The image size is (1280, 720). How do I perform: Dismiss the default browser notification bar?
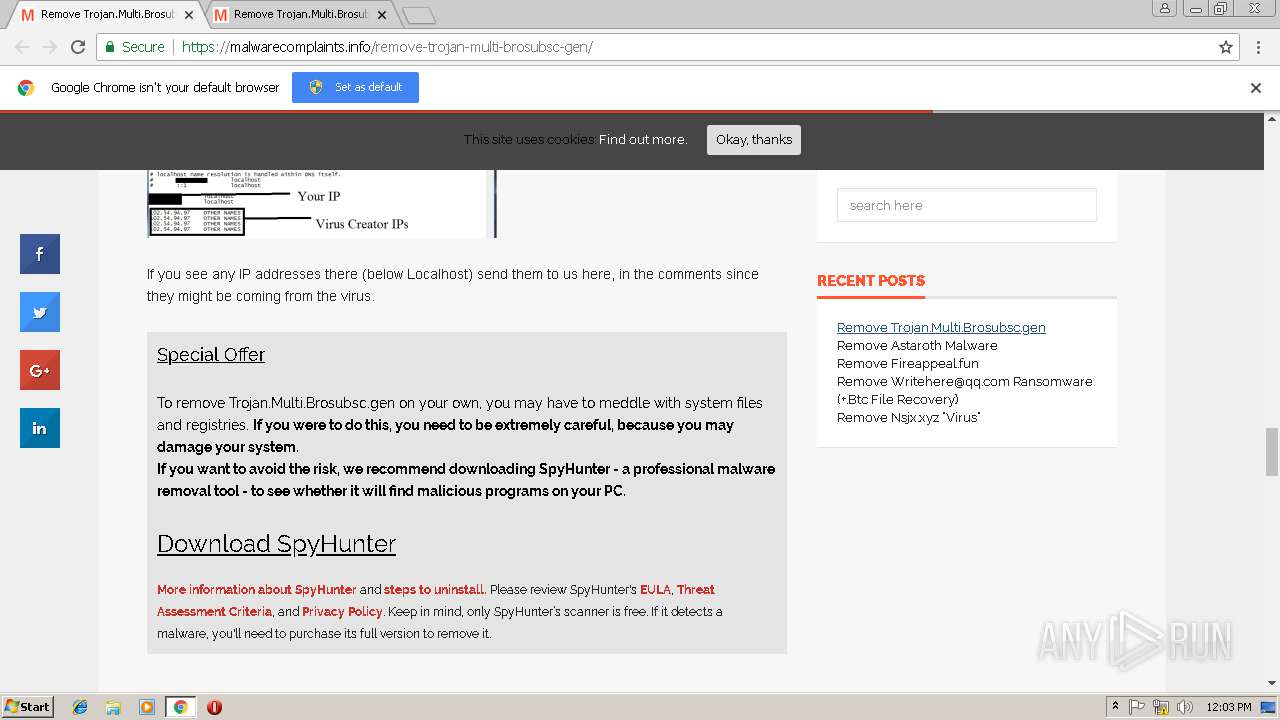click(x=1256, y=88)
